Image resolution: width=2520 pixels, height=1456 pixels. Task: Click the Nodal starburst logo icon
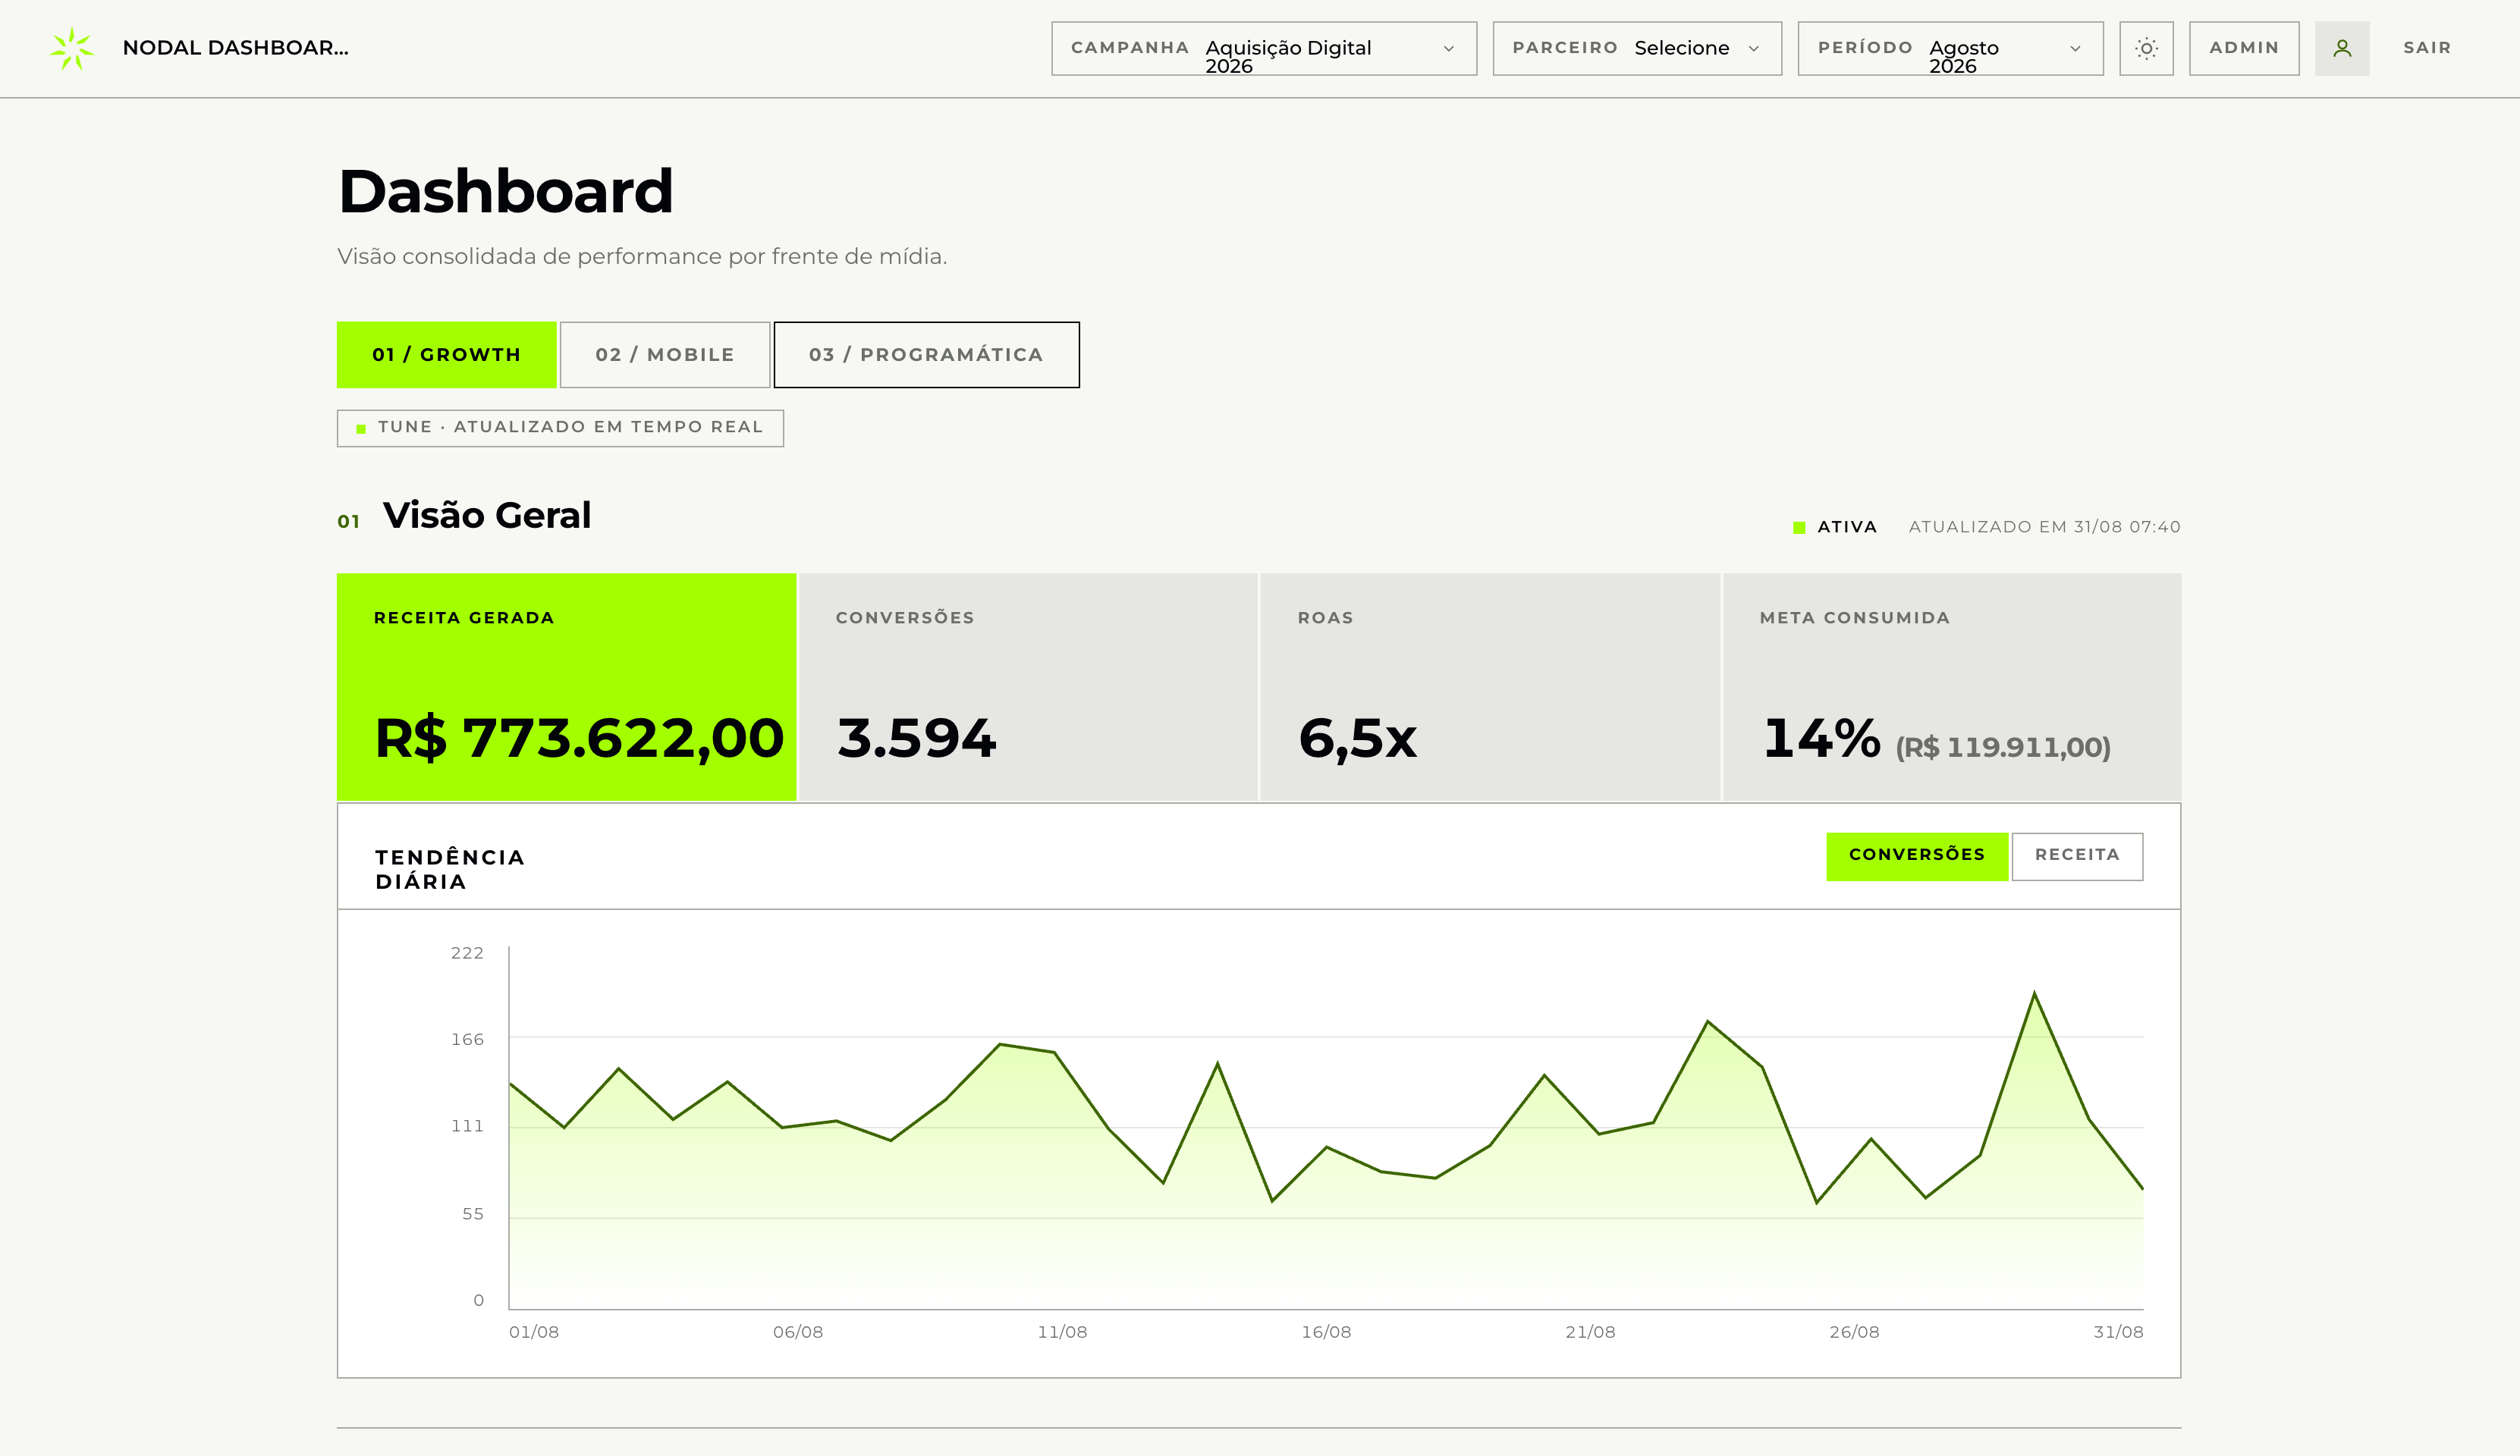coord(72,48)
